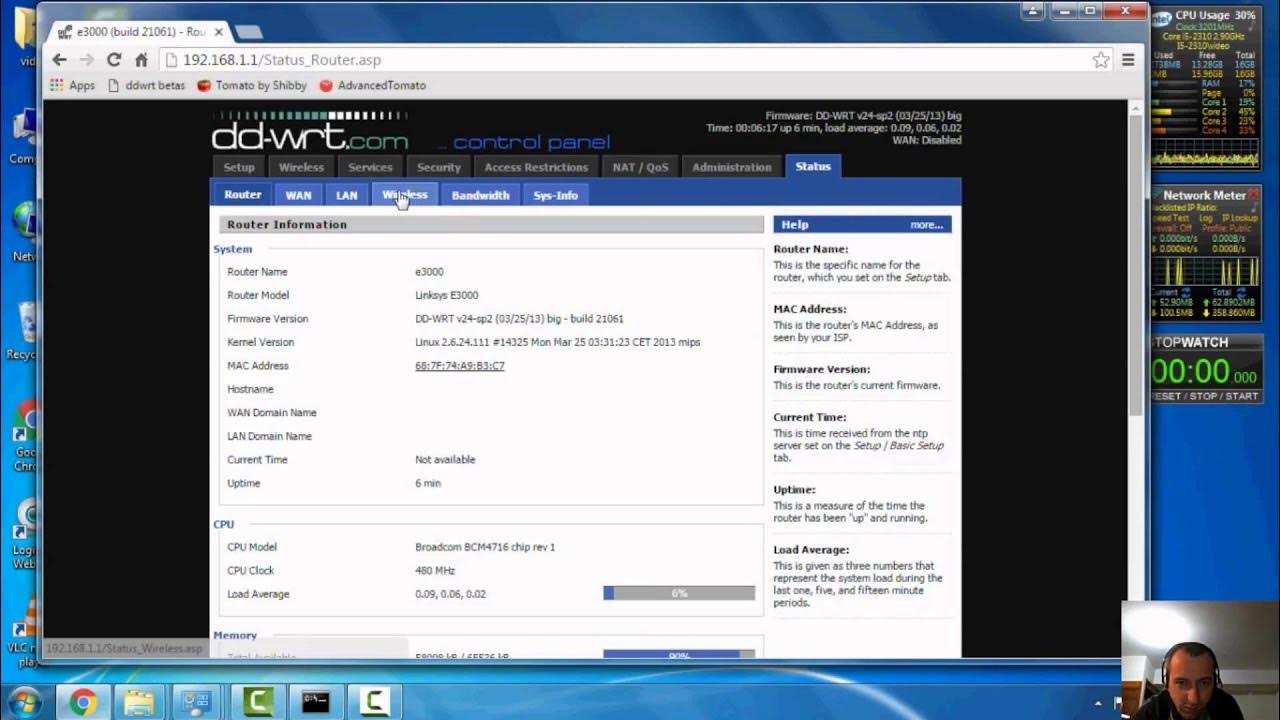Image resolution: width=1280 pixels, height=720 pixels.
Task: Open the Administration tab
Action: click(x=732, y=167)
